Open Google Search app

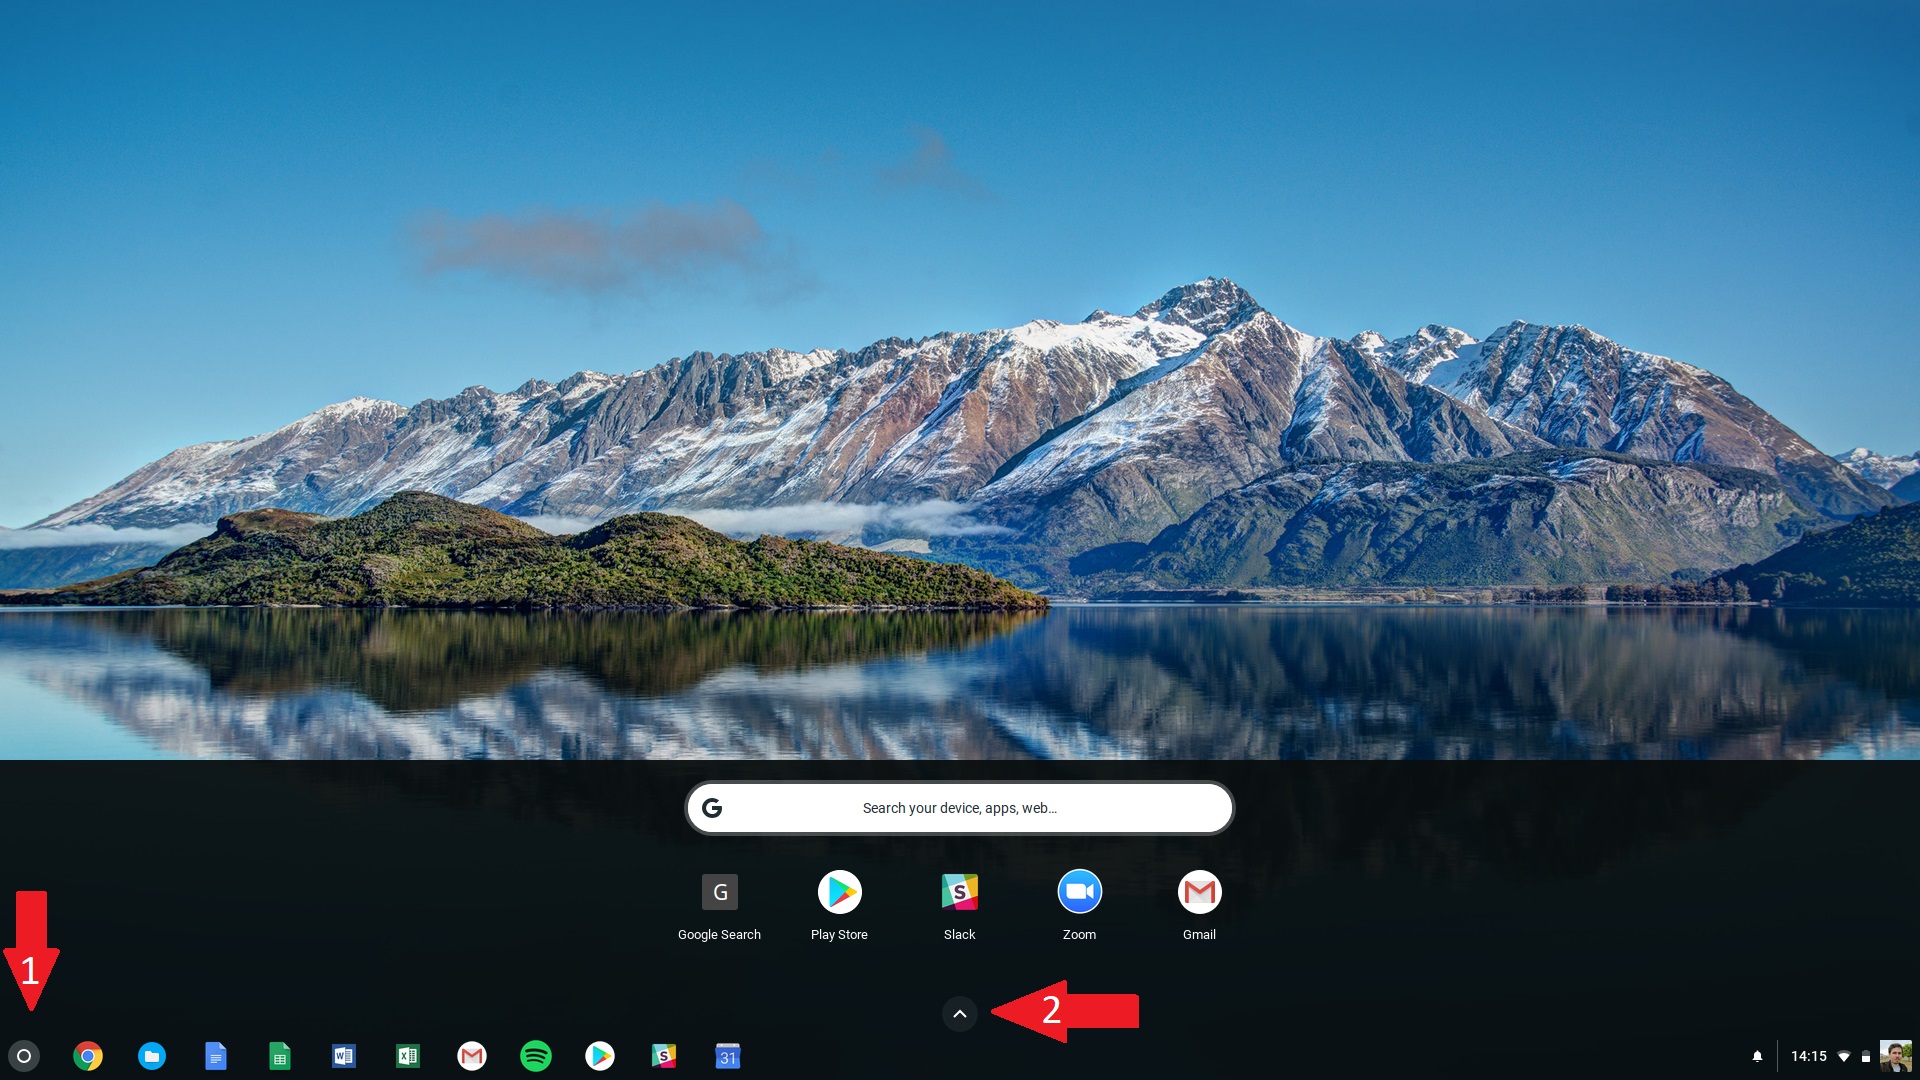(x=719, y=891)
